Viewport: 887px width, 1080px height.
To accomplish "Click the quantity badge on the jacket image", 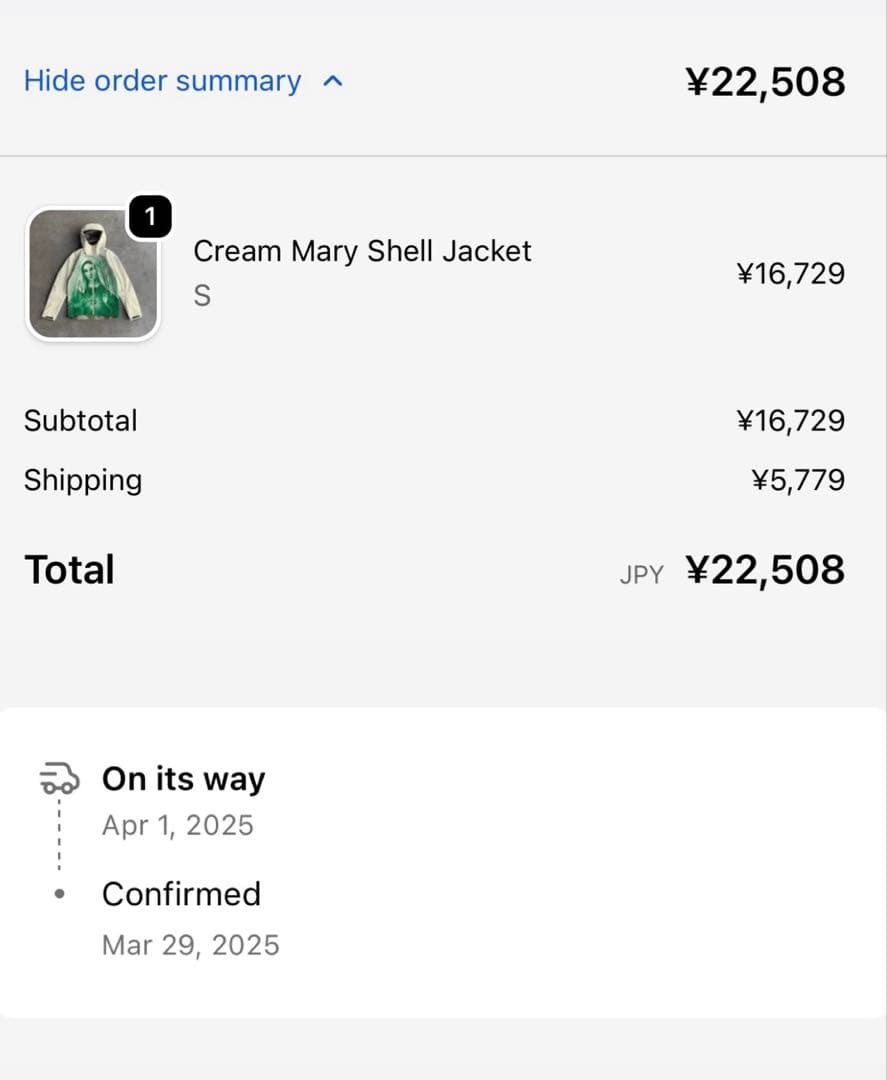I will (150, 217).
